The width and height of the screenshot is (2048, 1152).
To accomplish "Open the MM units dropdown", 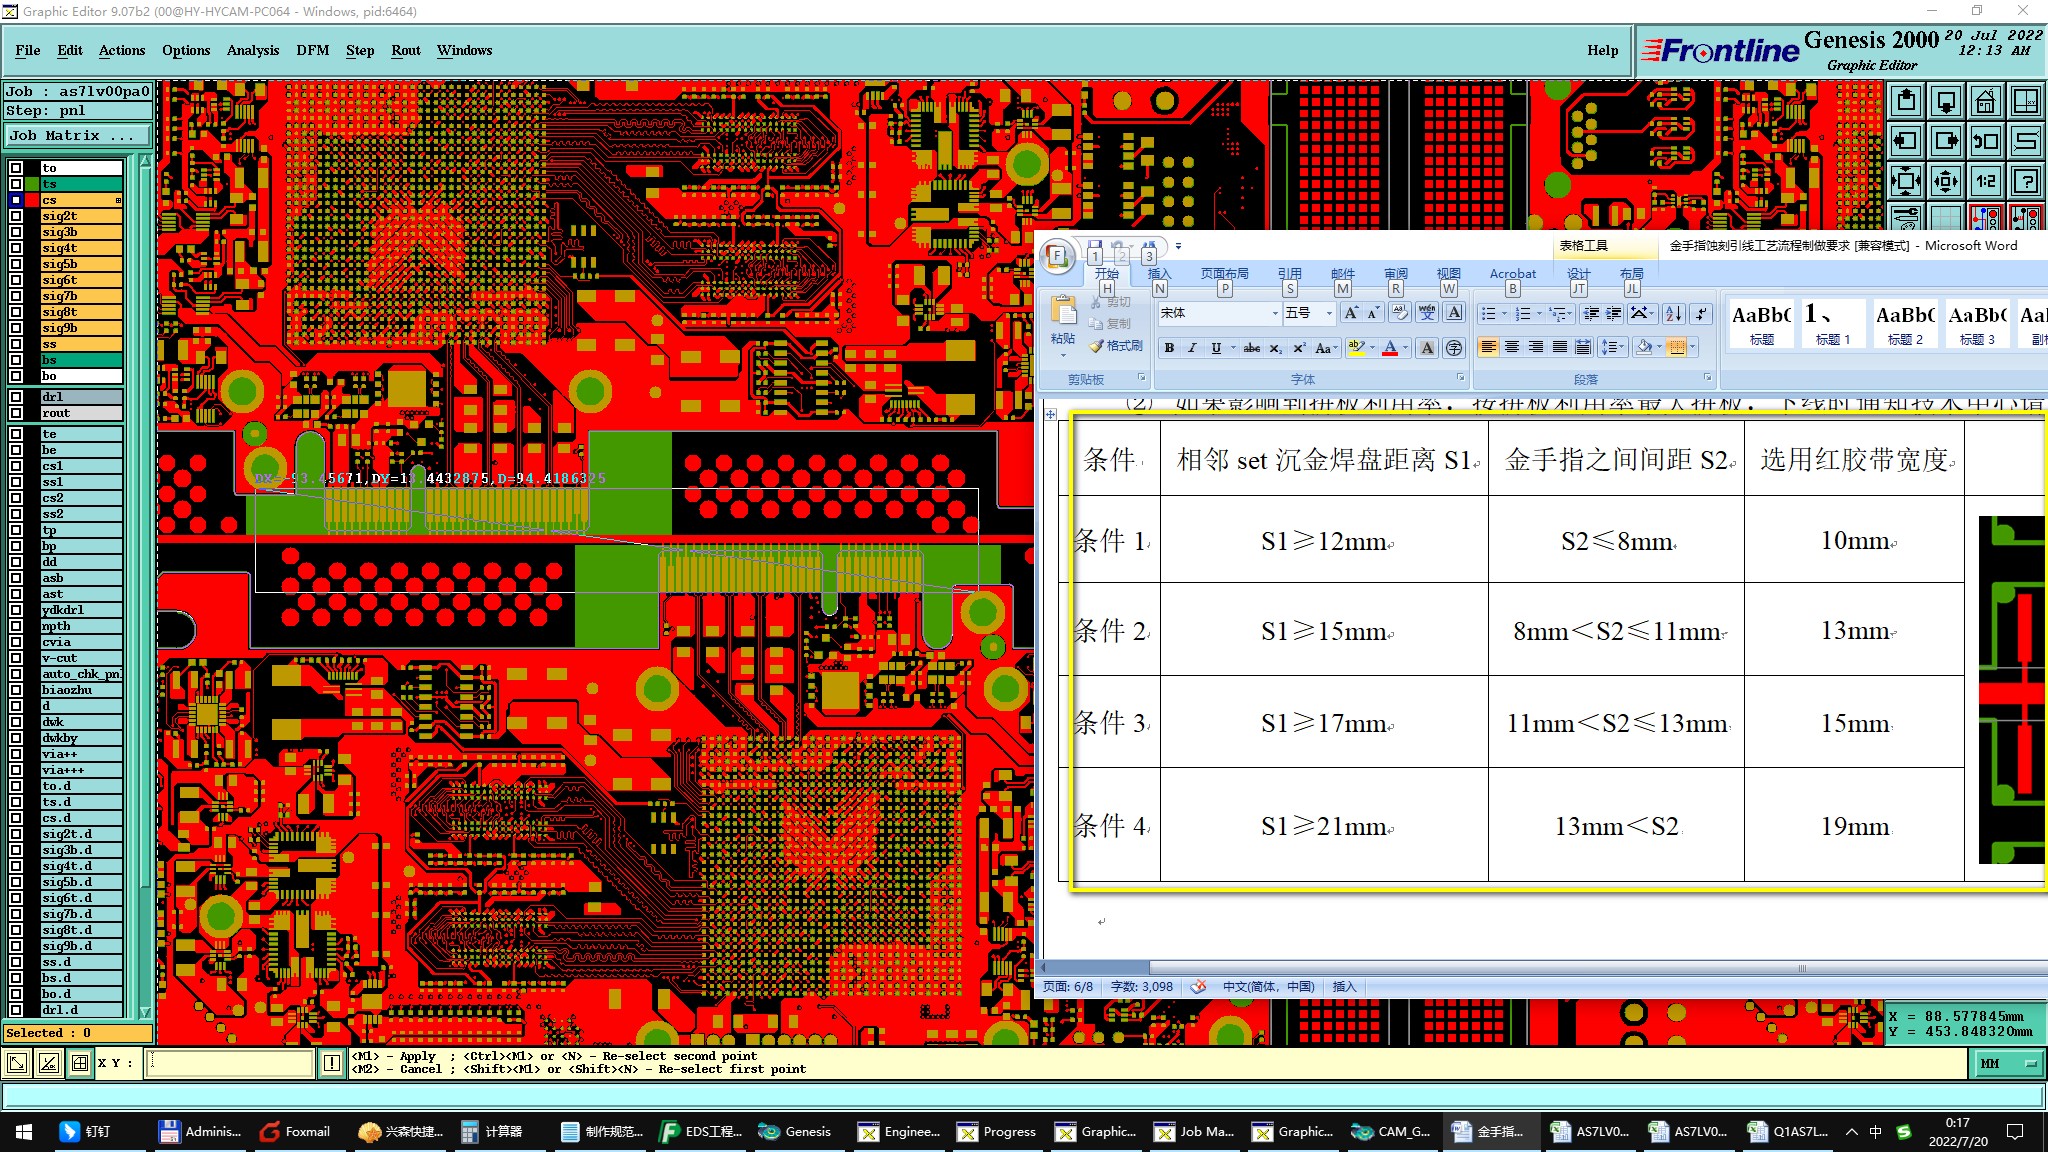I will (2009, 1064).
